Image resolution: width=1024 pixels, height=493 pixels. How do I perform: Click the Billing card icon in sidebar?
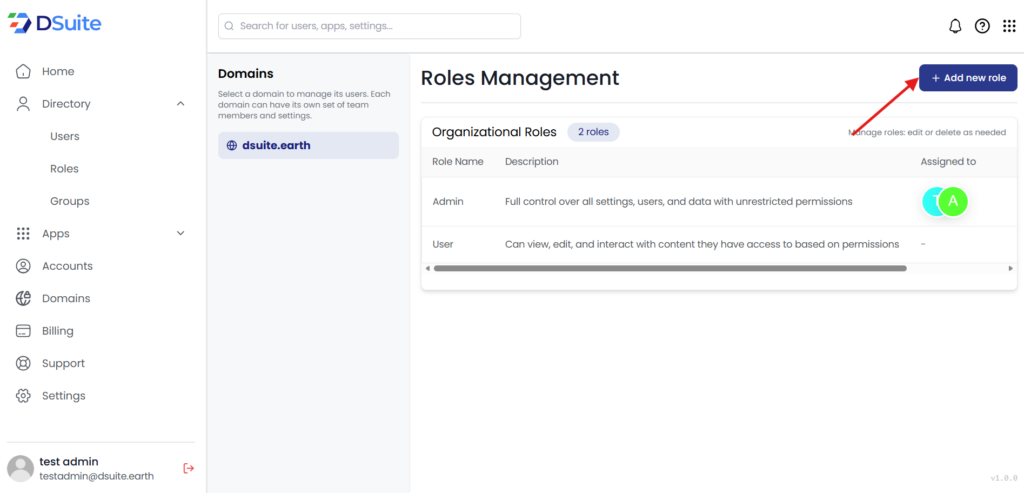23,331
